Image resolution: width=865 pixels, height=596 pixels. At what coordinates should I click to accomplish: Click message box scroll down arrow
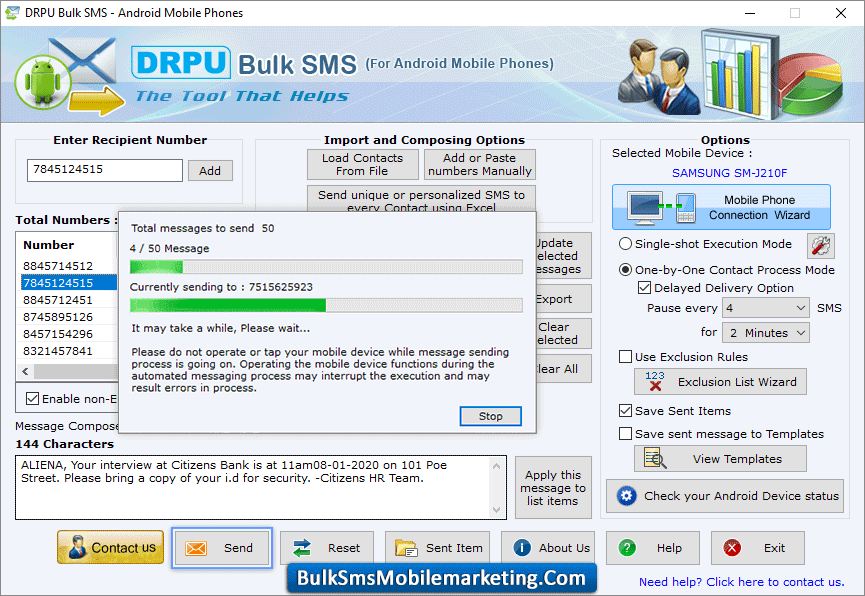point(496,509)
